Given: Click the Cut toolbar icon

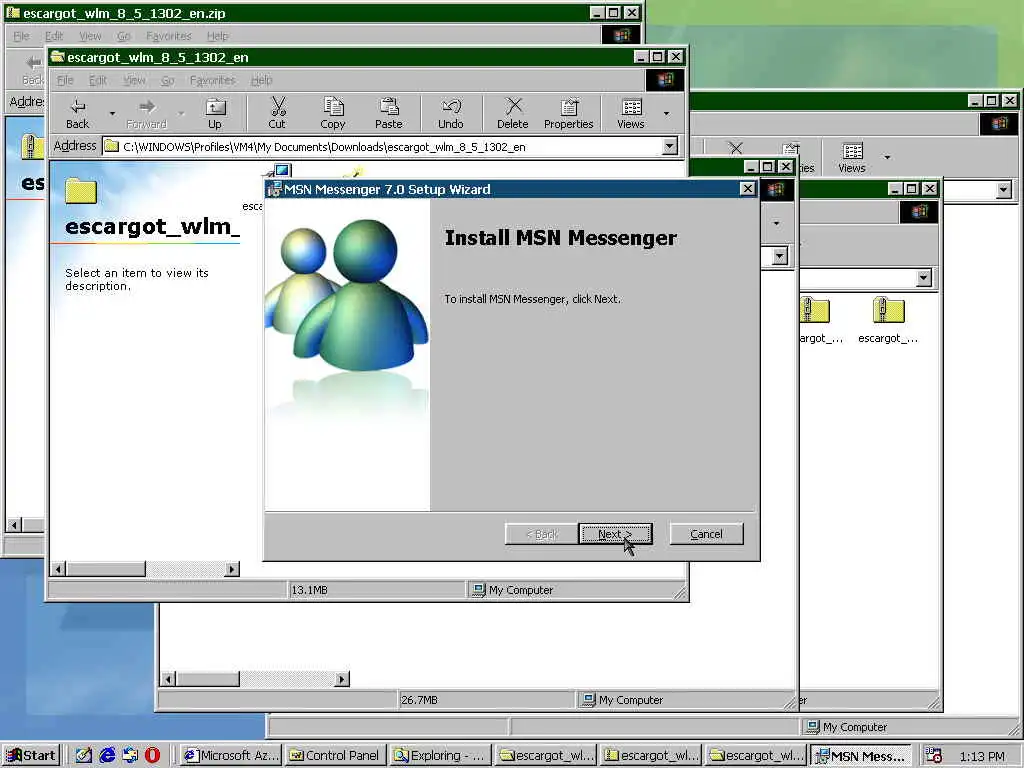Looking at the screenshot, I should coord(277,114).
